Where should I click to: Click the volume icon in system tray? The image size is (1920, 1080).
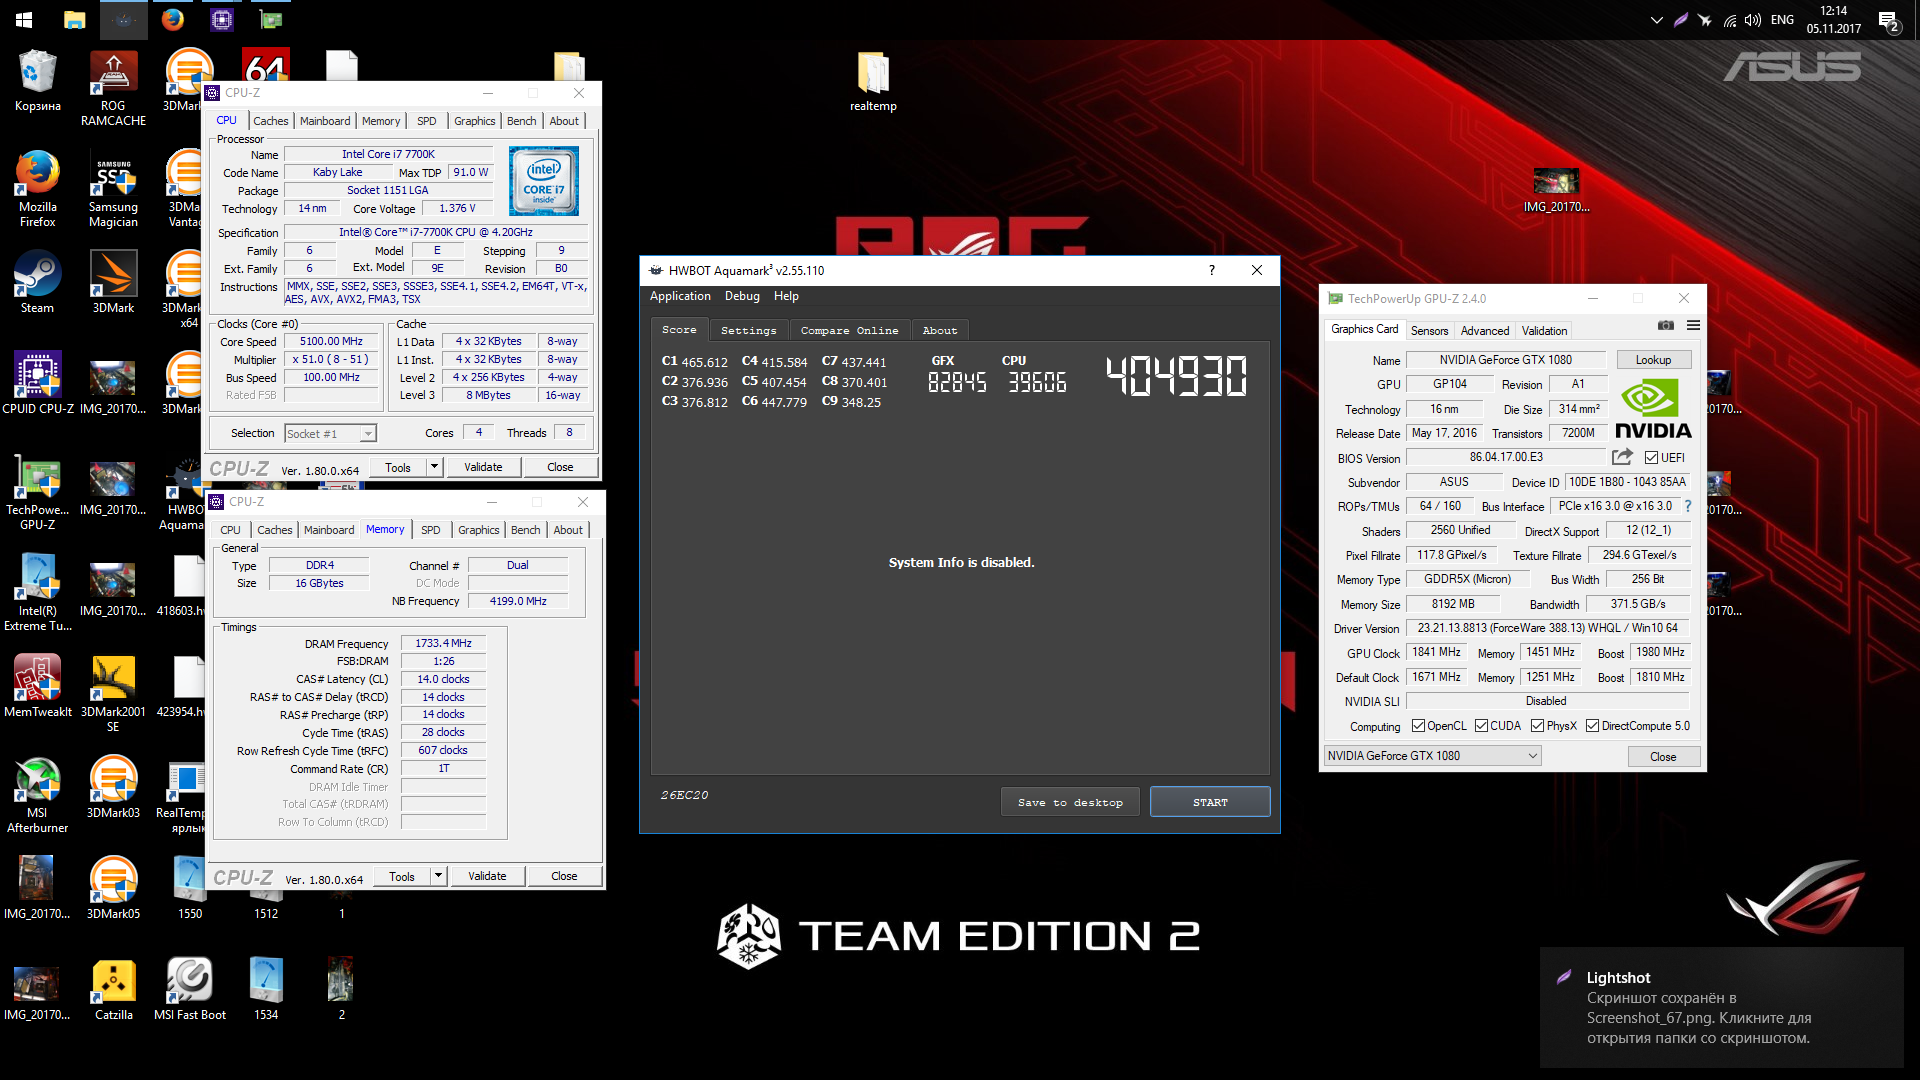pyautogui.click(x=1753, y=20)
